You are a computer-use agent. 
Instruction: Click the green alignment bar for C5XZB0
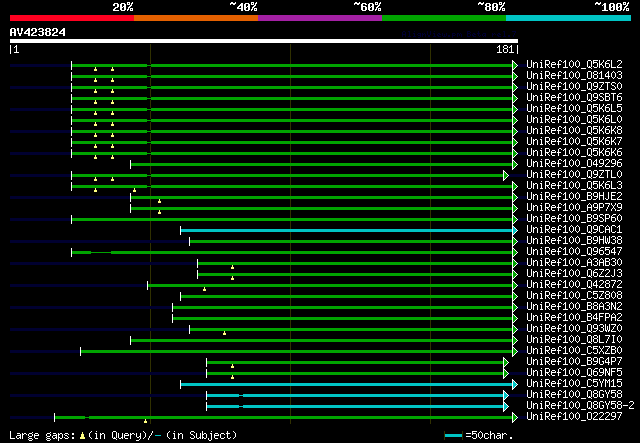point(297,352)
